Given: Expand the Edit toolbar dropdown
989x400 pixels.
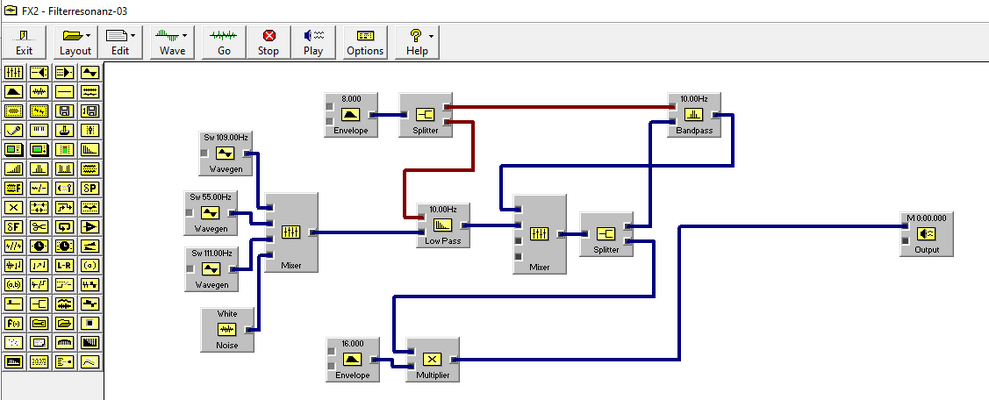Looking at the screenshot, I should click(x=132, y=35).
